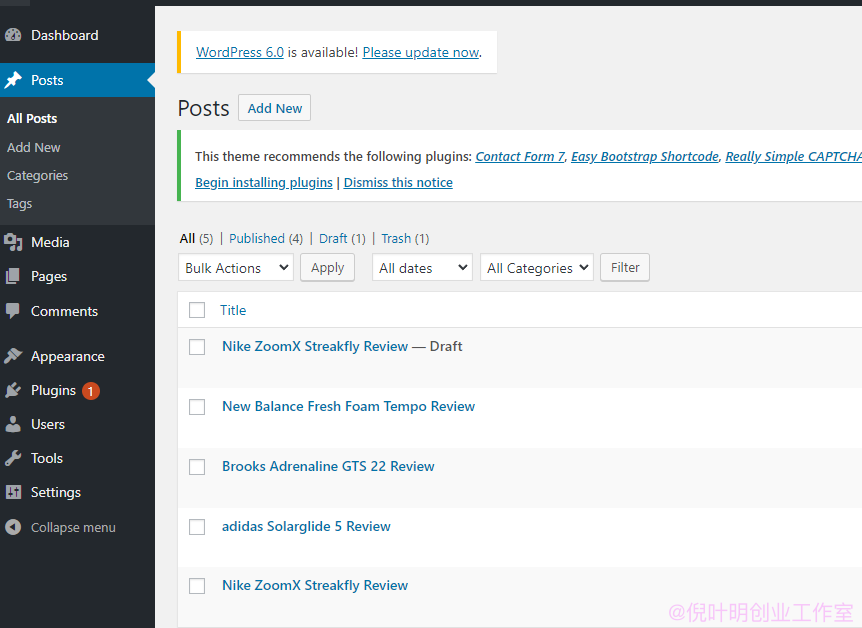Open Categories in Posts submenu
Screen dimensions: 862x628
(x=37, y=175)
